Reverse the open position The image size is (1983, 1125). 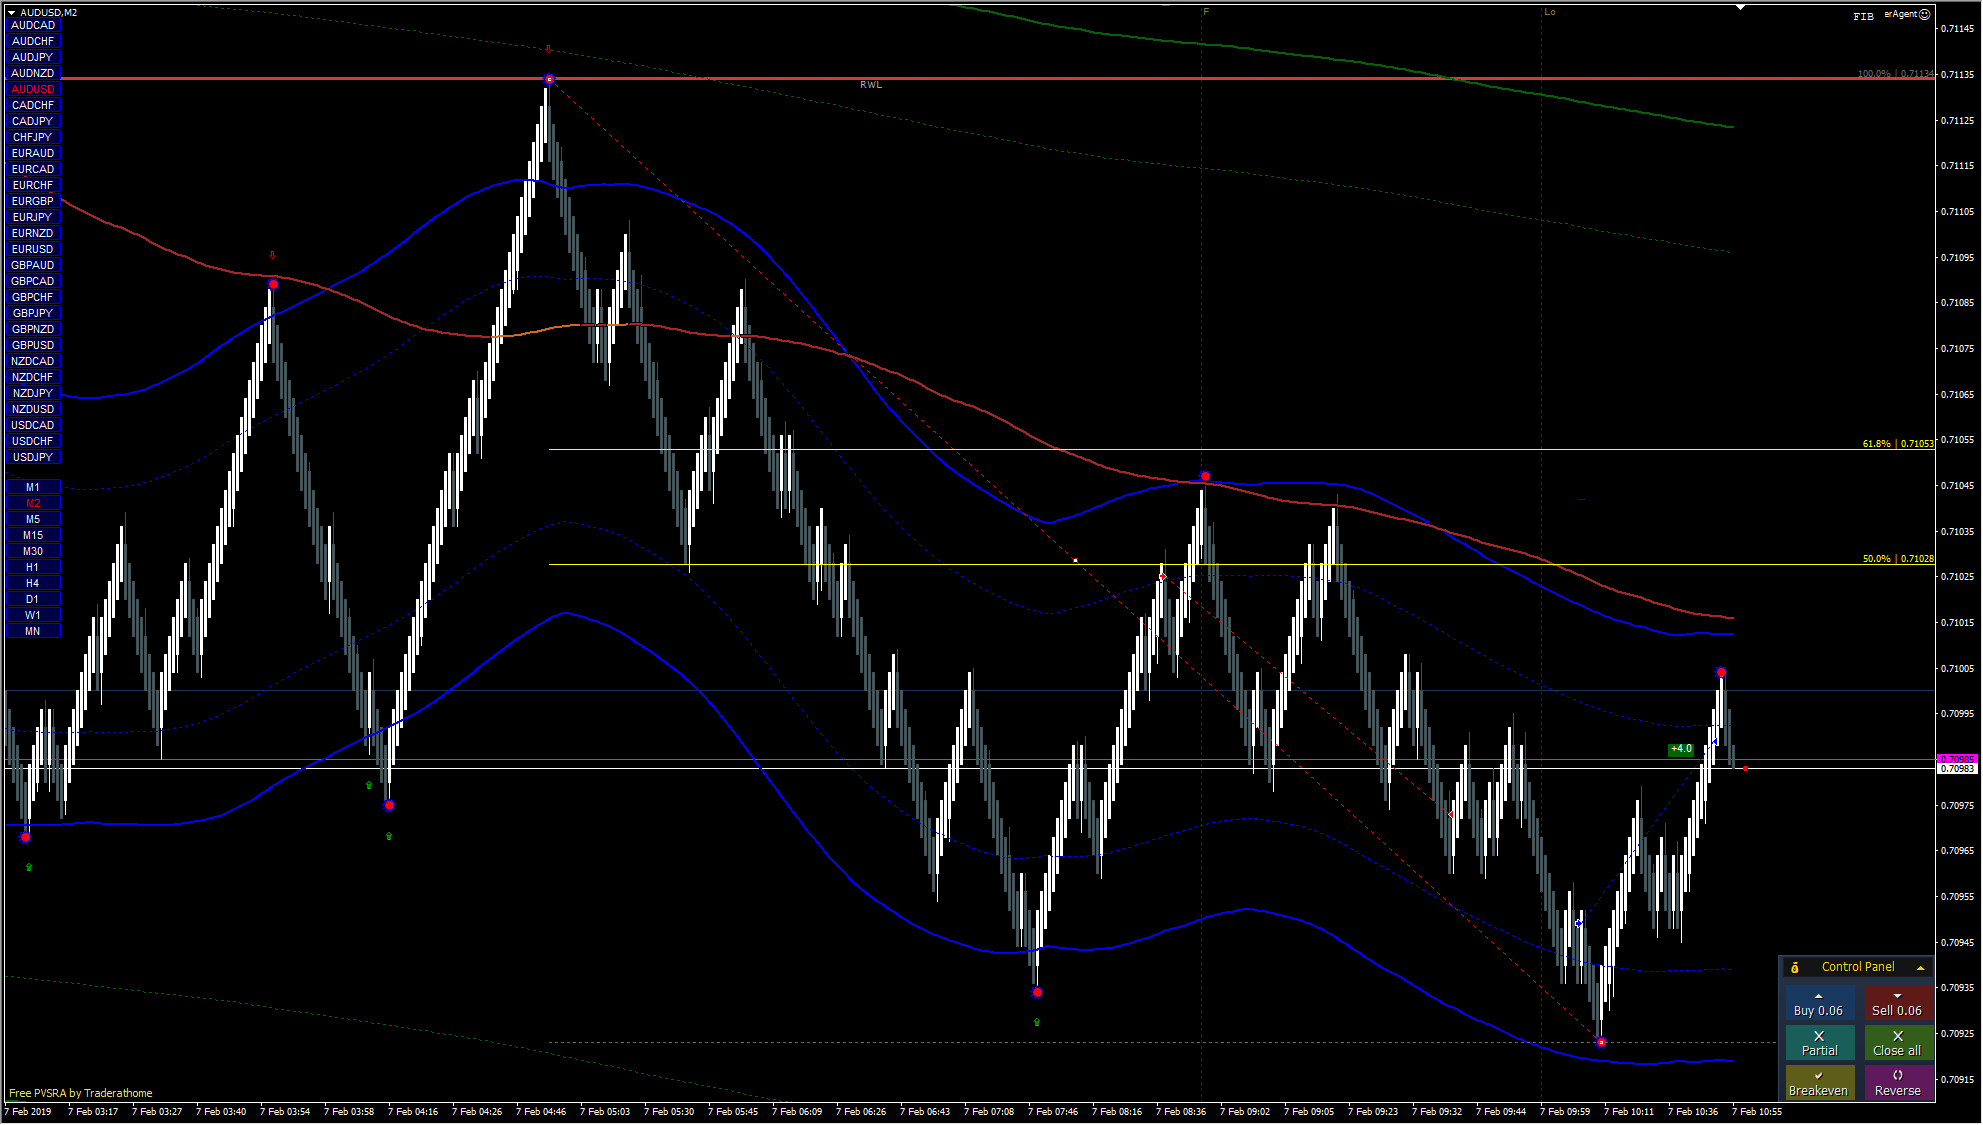1897,1083
